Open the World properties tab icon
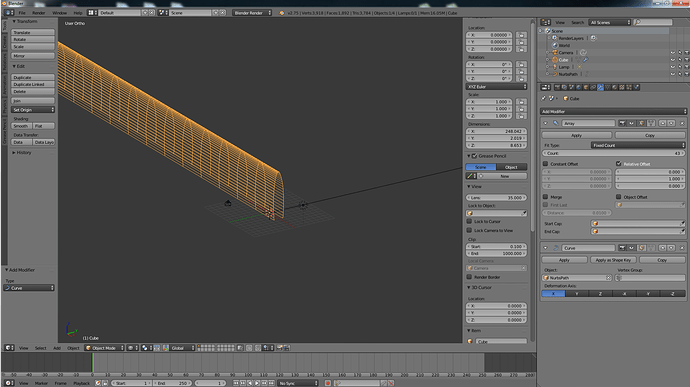 point(579,87)
